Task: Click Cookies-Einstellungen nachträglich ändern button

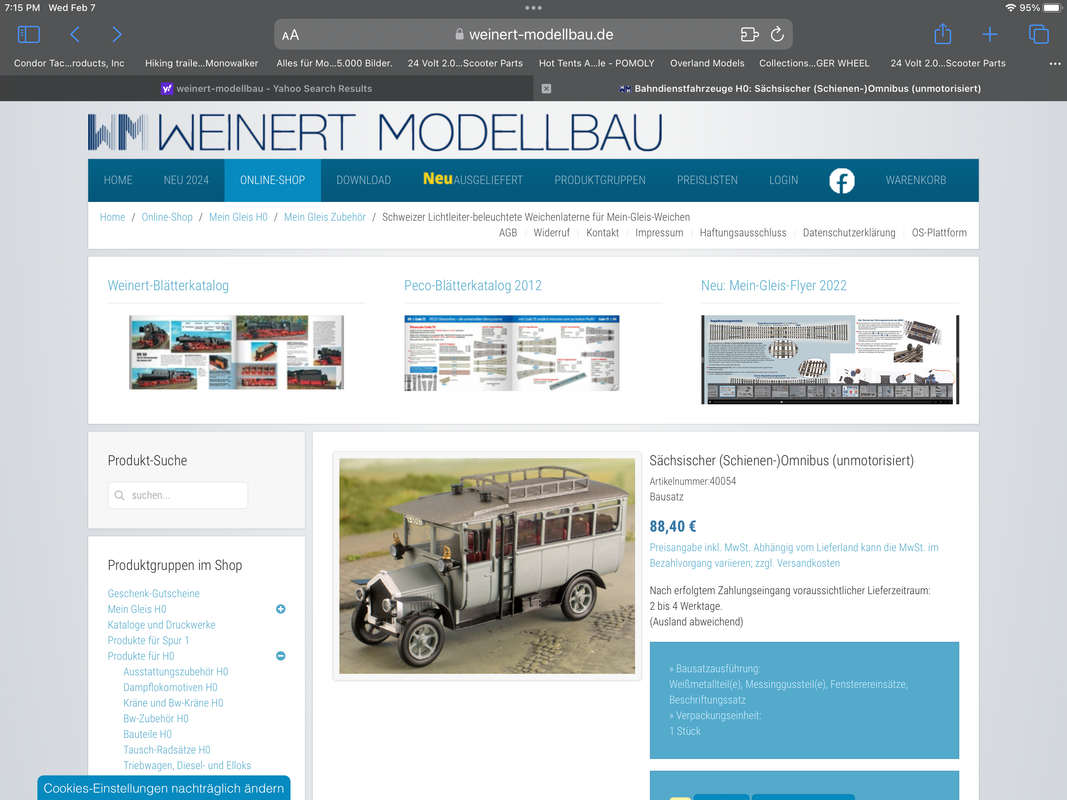Action: (x=164, y=788)
